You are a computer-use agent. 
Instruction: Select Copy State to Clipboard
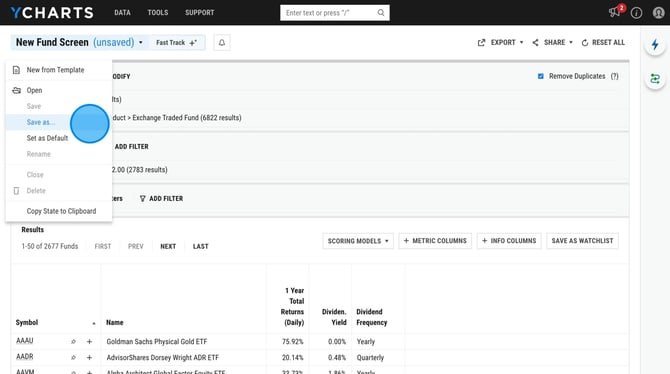click(x=59, y=211)
